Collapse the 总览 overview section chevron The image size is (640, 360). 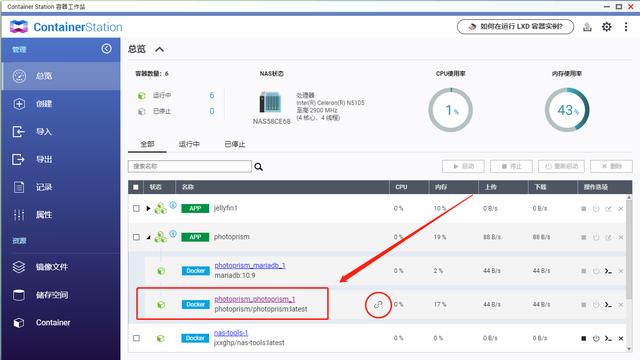tap(160, 49)
